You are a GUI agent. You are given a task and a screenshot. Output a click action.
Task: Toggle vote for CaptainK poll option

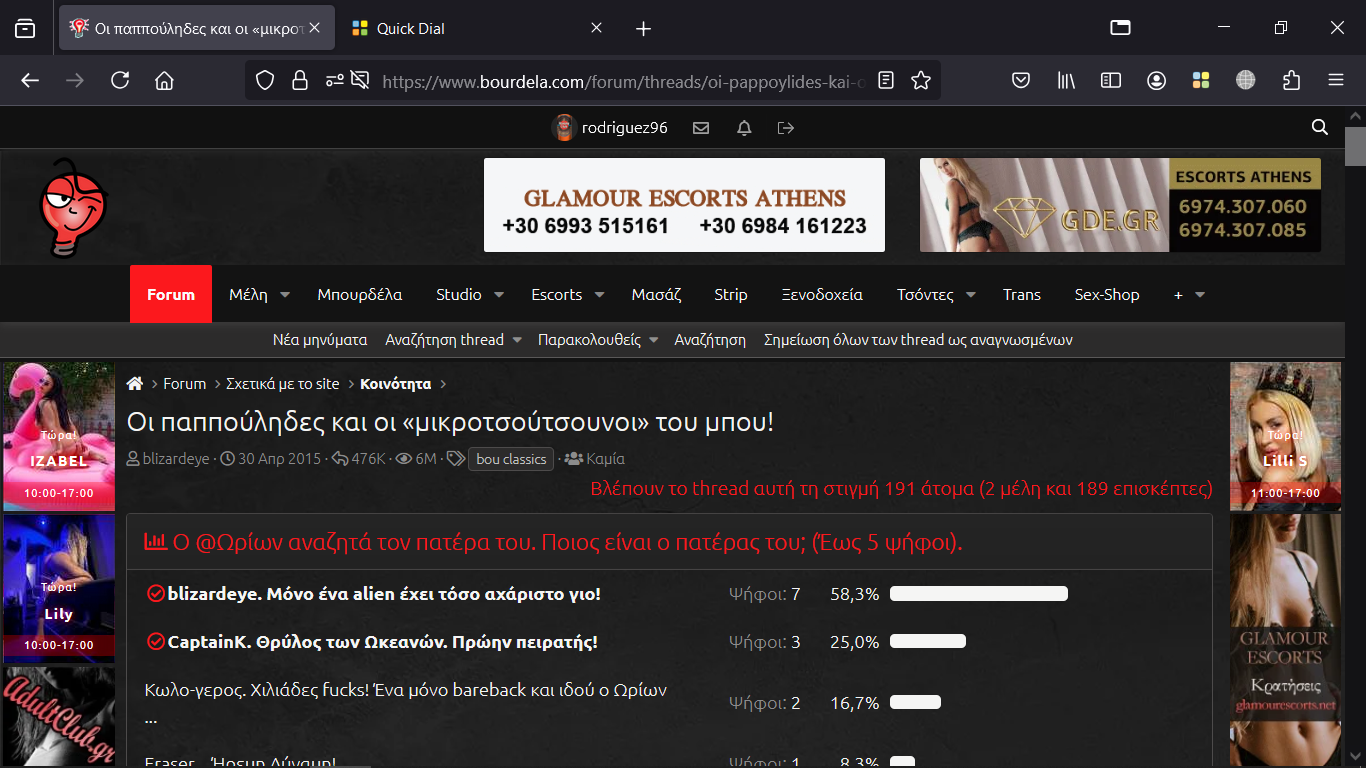[x=155, y=642]
